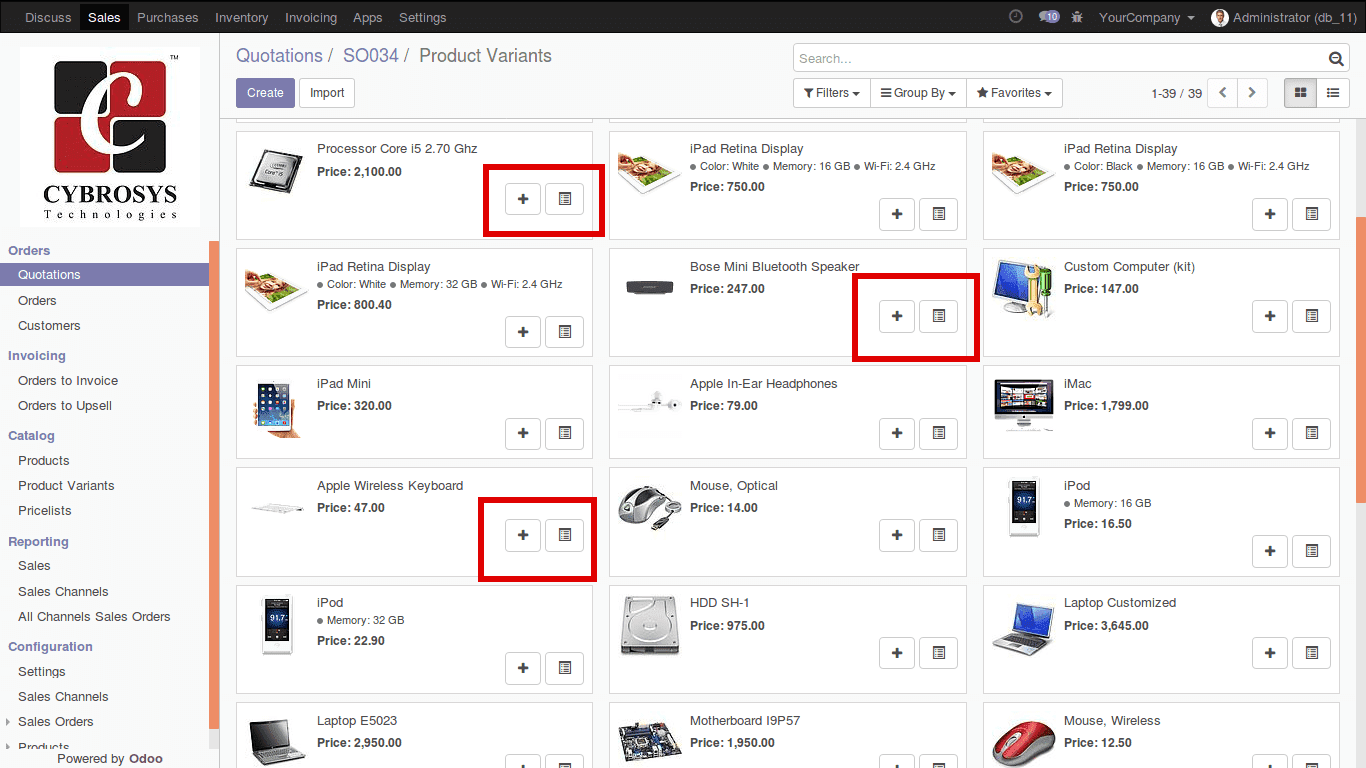
Task: Click the search magnifier icon
Action: 1336,59
